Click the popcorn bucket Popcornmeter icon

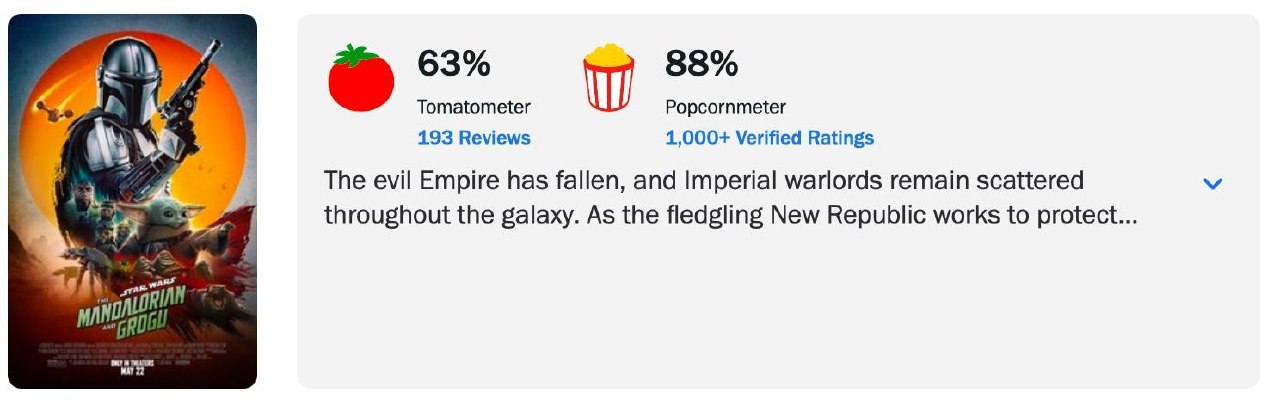pyautogui.click(x=609, y=78)
